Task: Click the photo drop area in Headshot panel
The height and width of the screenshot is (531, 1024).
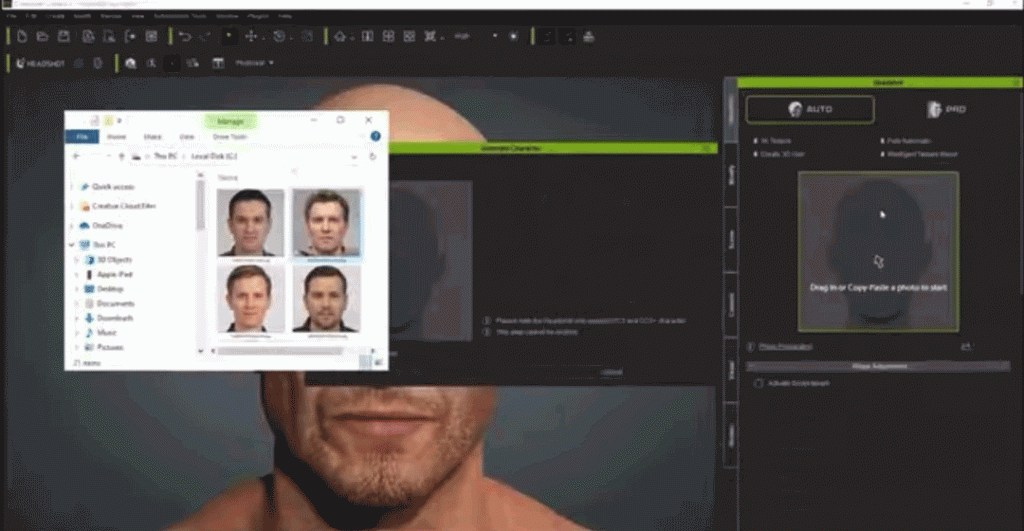Action: (878, 251)
